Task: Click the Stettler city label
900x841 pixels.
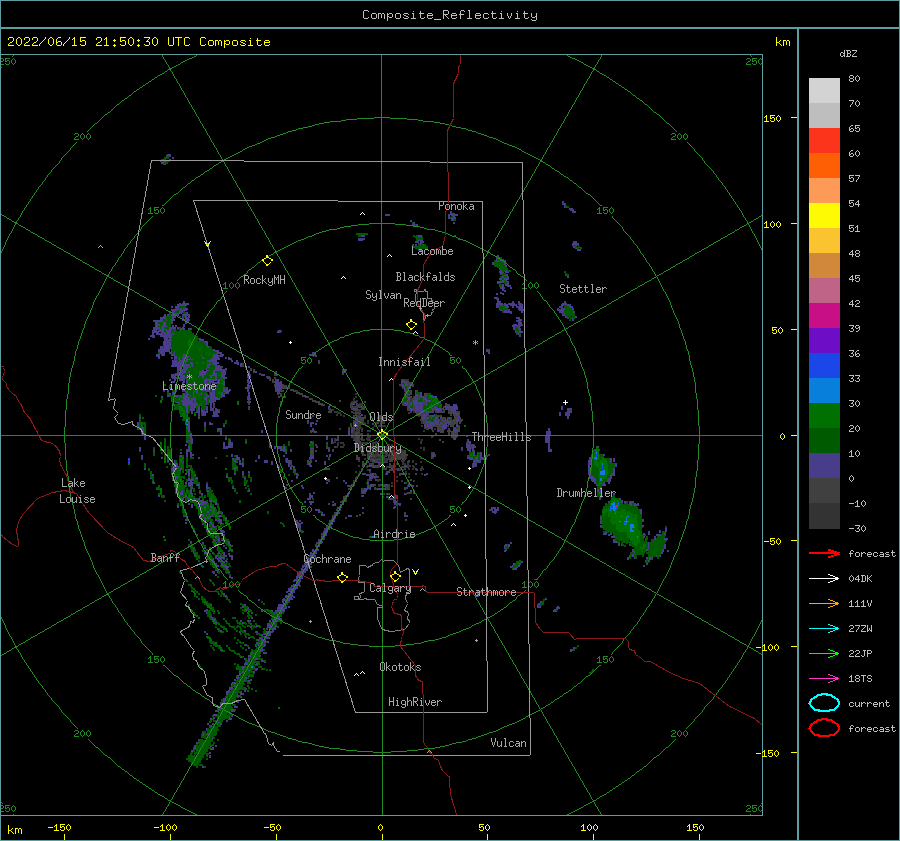Action: [583, 289]
